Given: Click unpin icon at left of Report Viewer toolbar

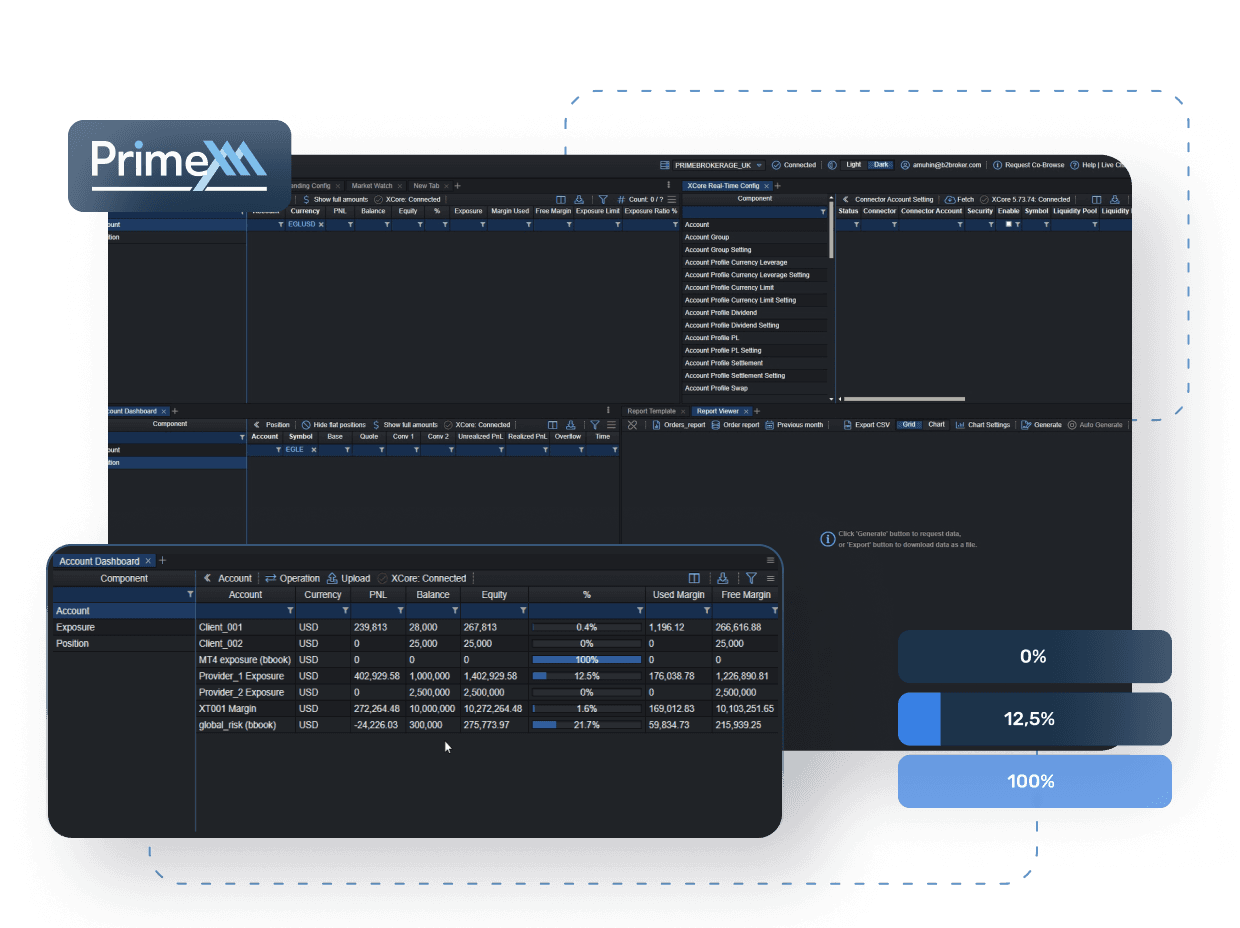Looking at the screenshot, I should [632, 425].
